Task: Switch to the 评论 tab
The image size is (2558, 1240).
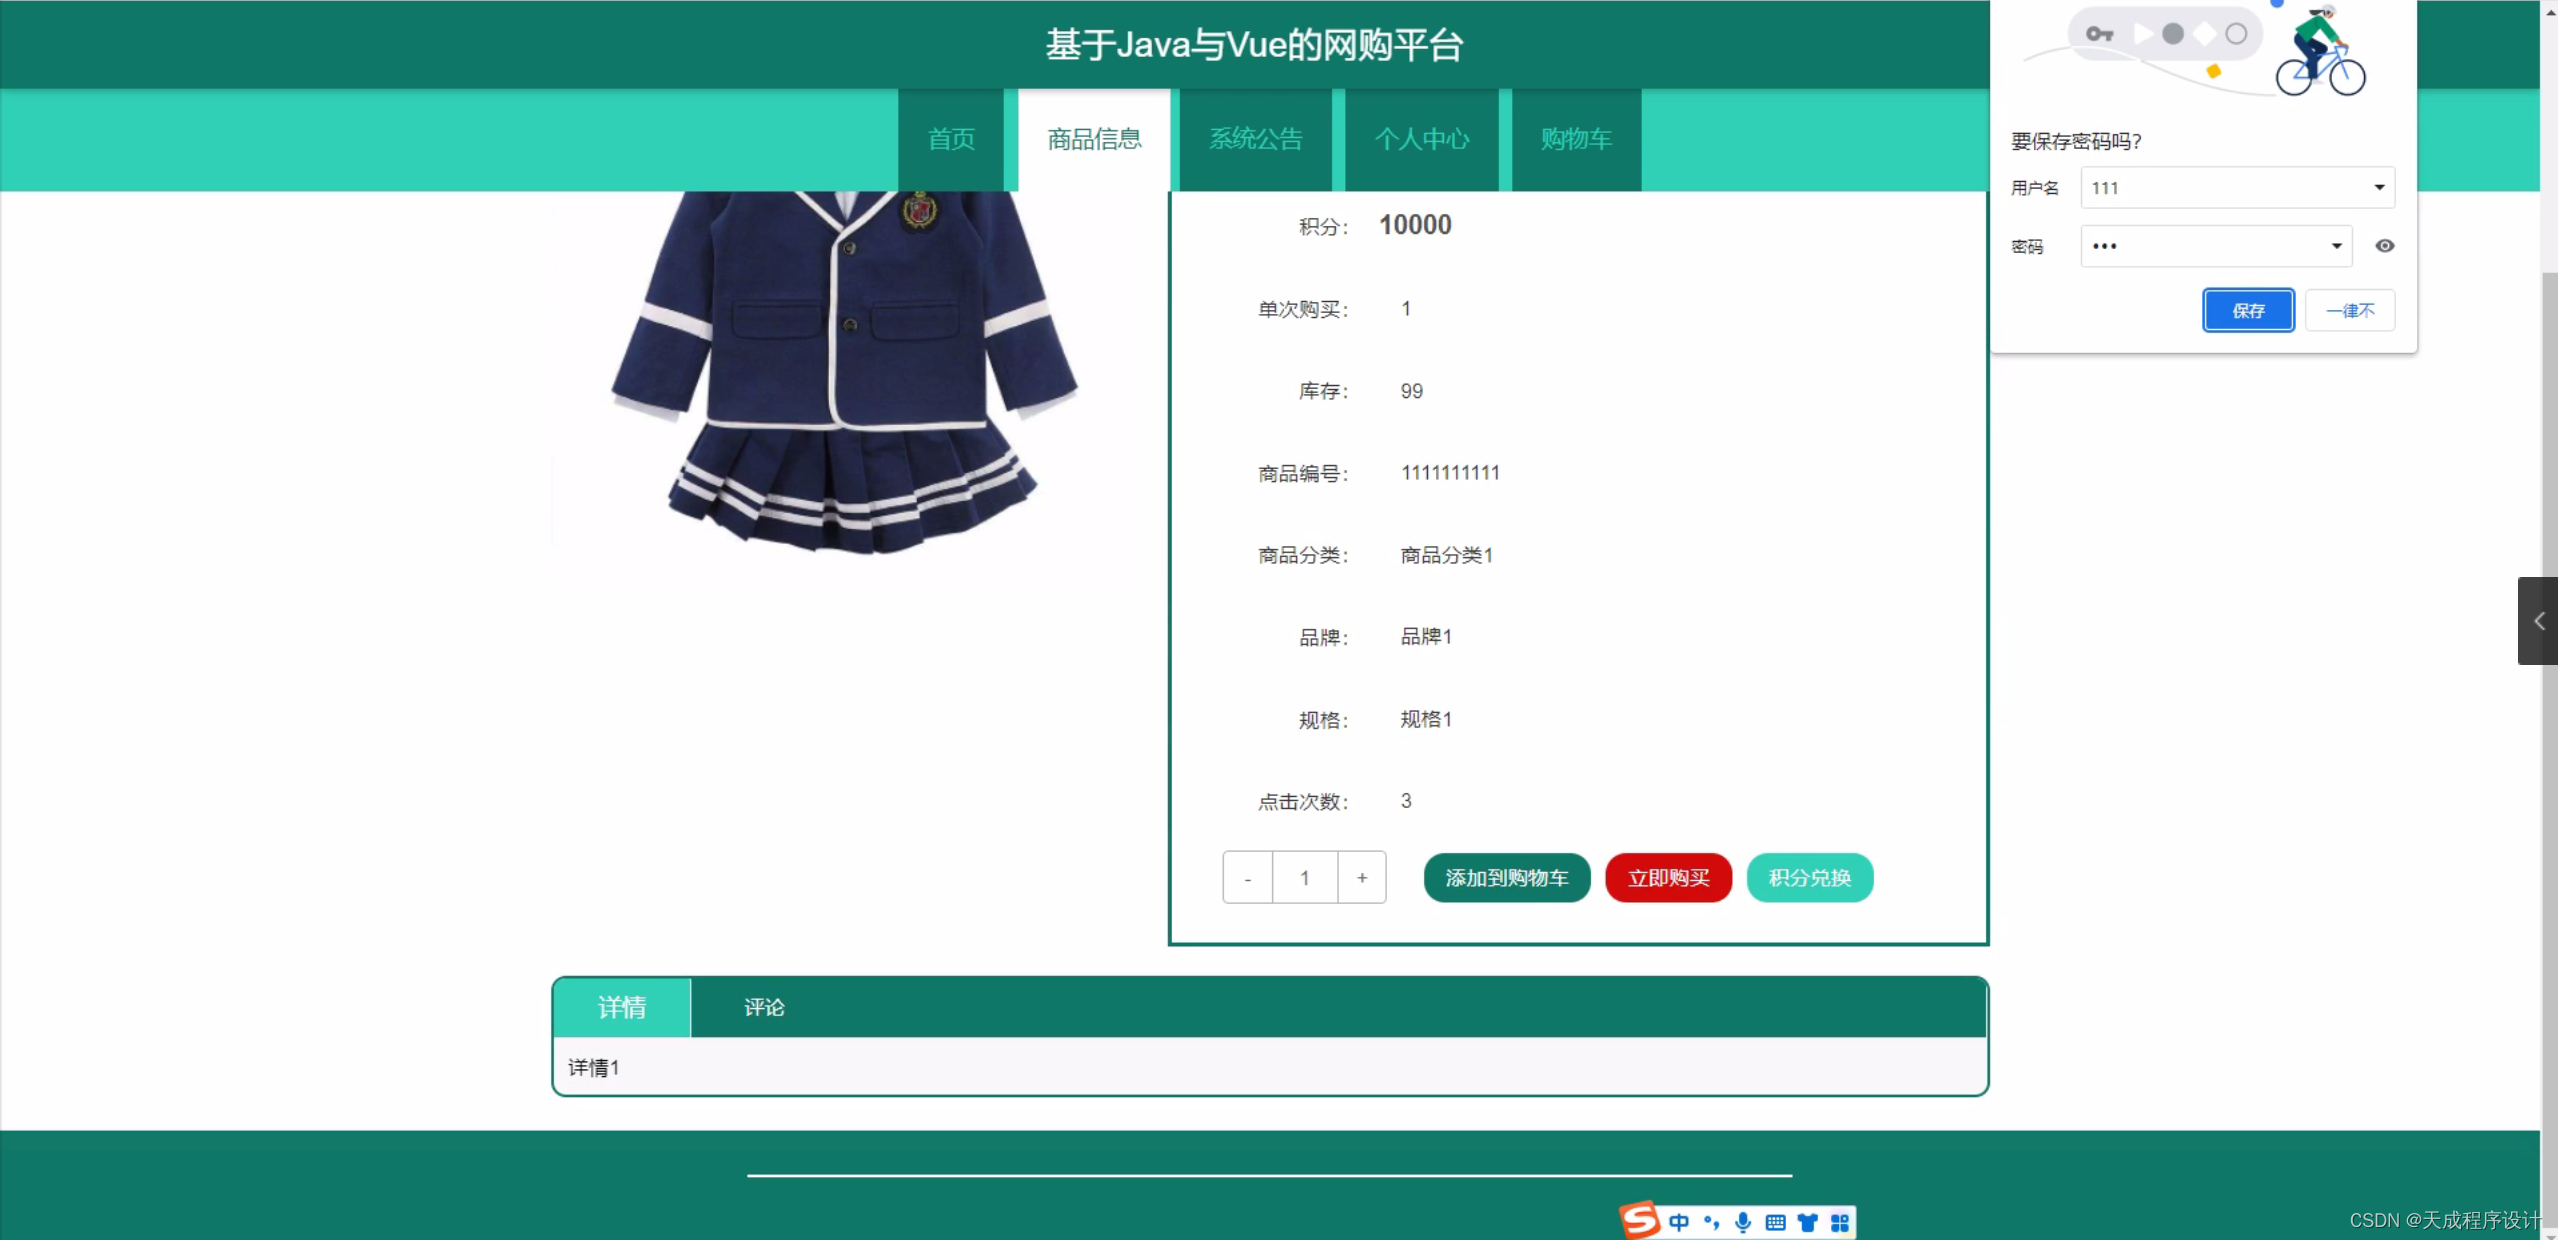Action: [x=763, y=1007]
